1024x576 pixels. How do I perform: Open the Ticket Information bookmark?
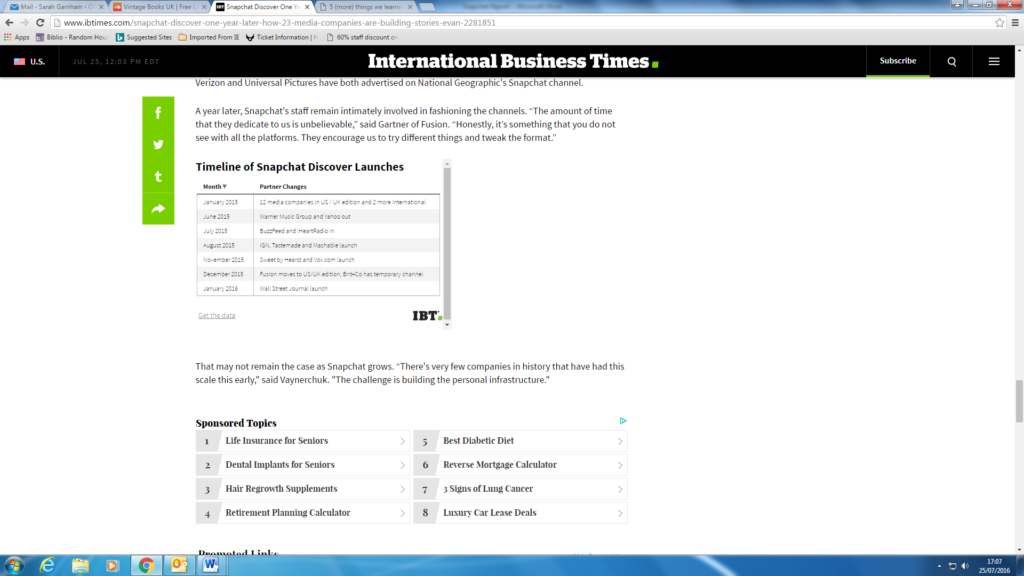[x=282, y=37]
